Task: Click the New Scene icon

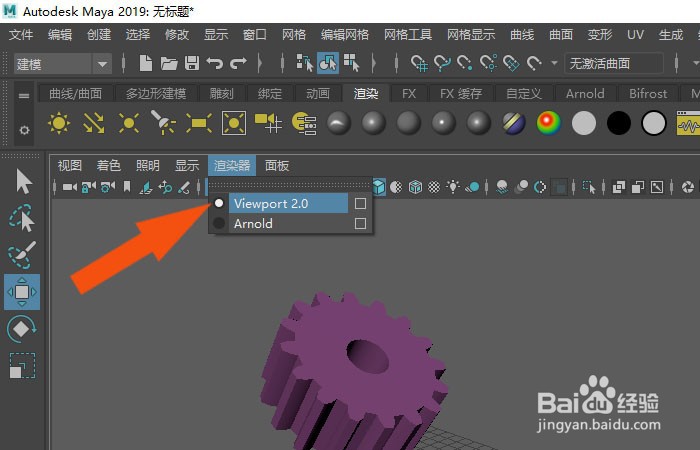Action: 146,63
